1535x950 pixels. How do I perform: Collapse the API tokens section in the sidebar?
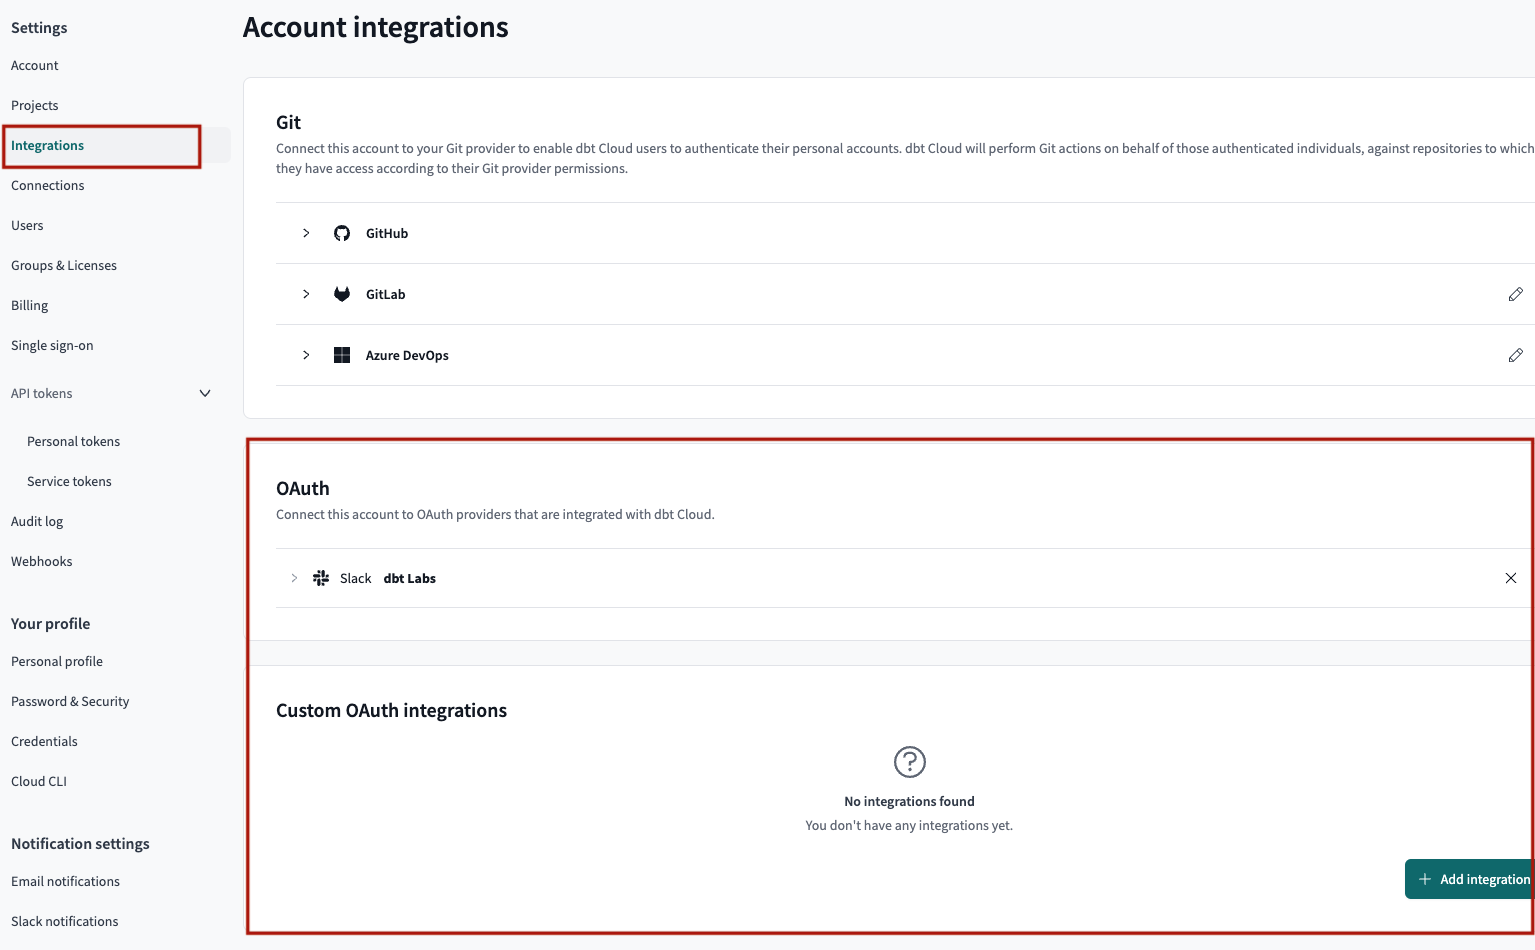[204, 393]
